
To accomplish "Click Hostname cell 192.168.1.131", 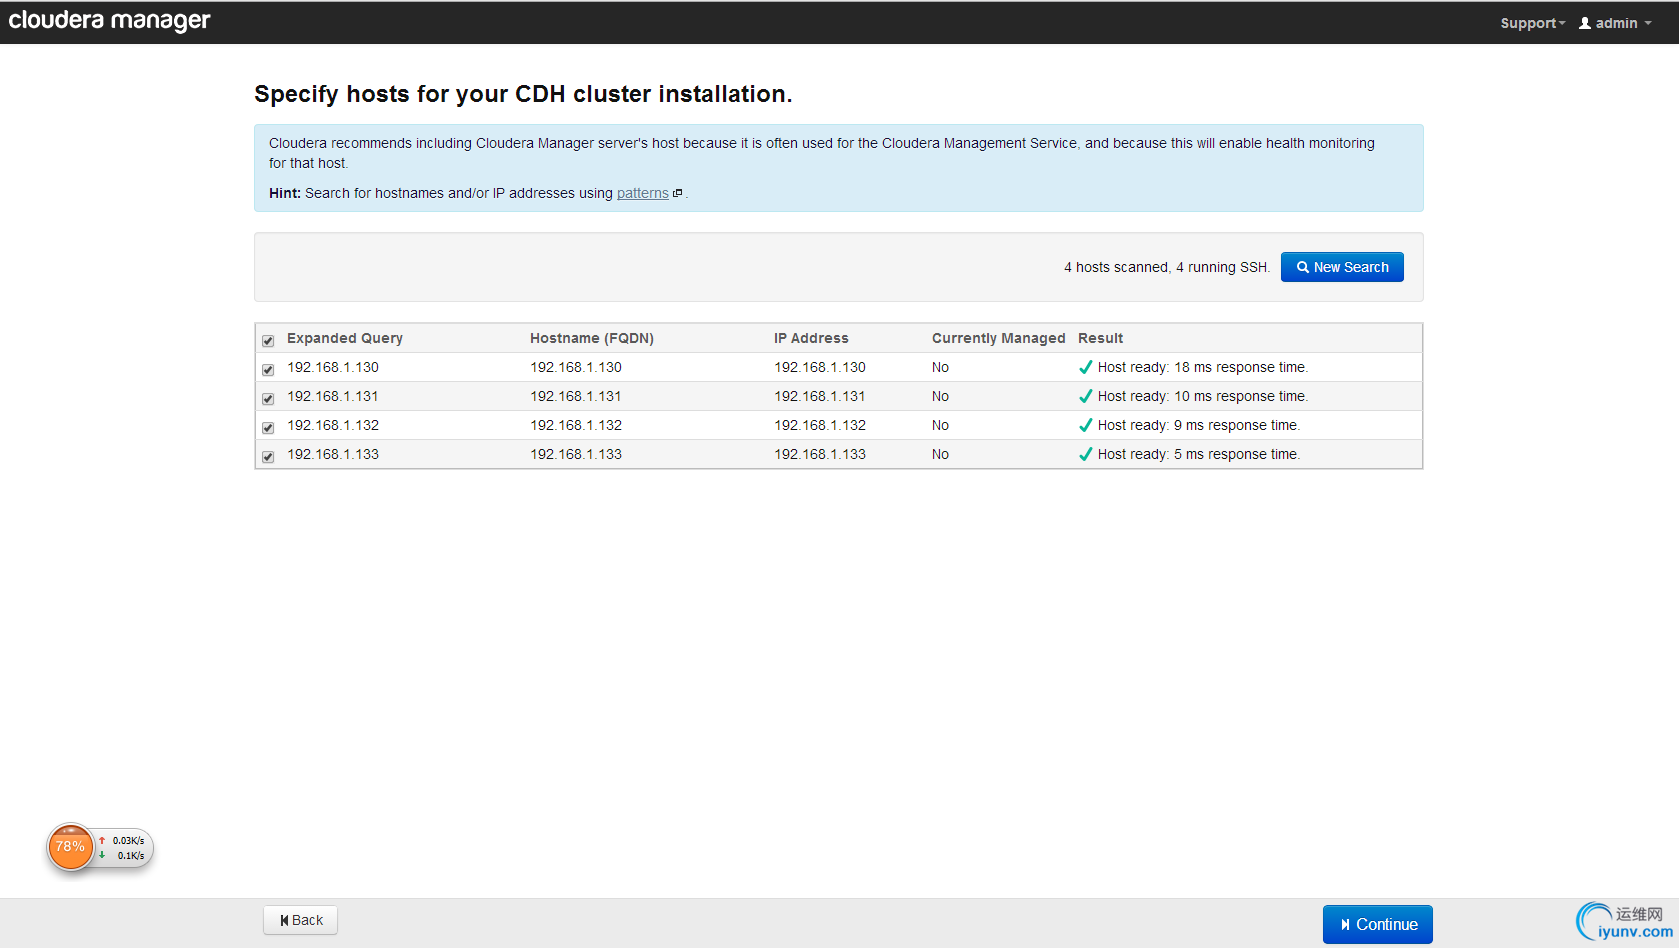I will [576, 396].
